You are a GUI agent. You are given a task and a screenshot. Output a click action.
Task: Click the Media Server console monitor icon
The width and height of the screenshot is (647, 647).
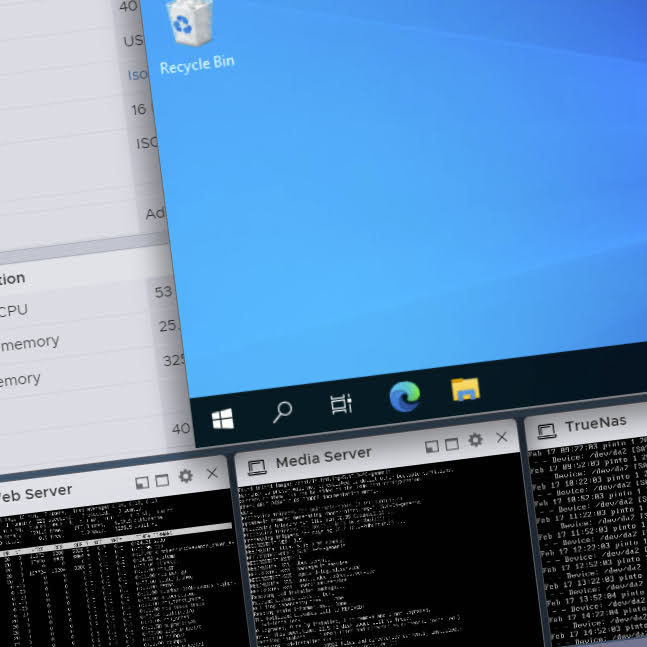coord(257,468)
